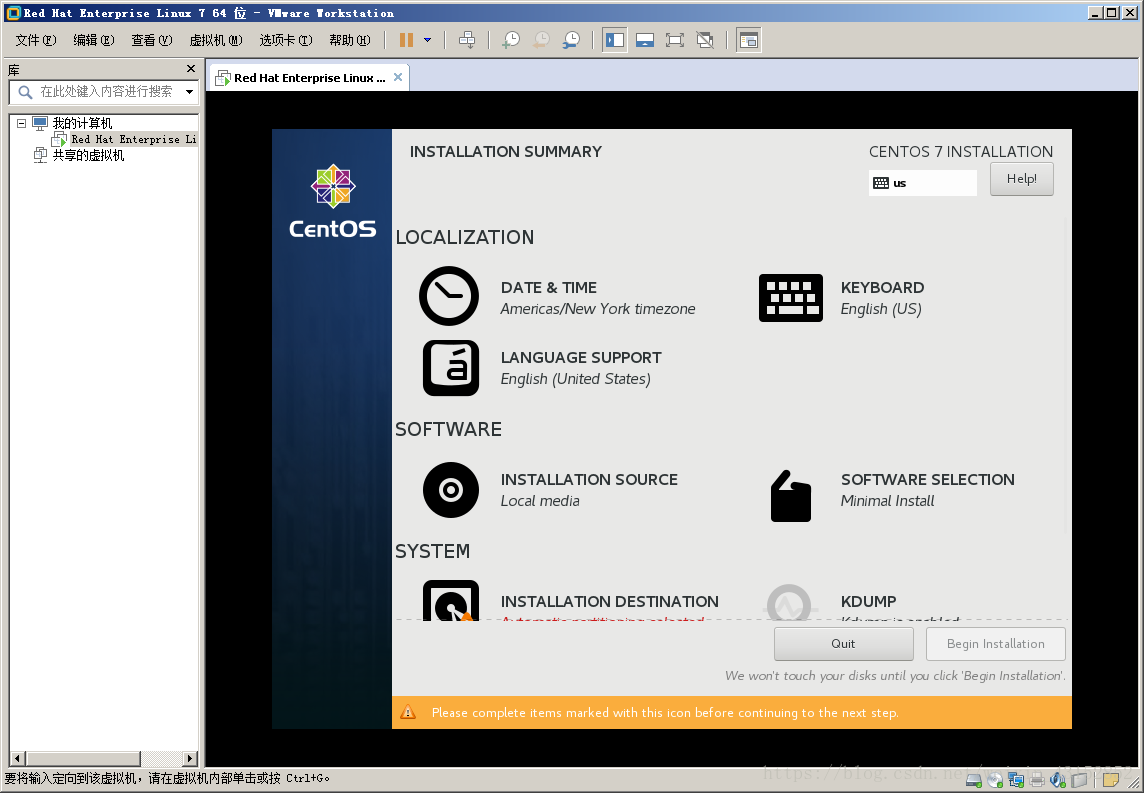Open the library search dropdown arrow
Image resolution: width=1144 pixels, height=793 pixels.
[x=190, y=92]
